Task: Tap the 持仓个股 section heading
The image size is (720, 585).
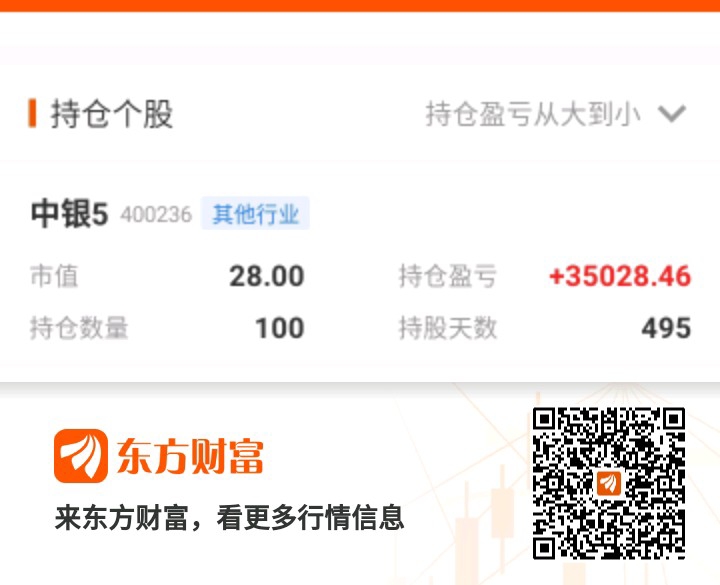Action: [112, 113]
